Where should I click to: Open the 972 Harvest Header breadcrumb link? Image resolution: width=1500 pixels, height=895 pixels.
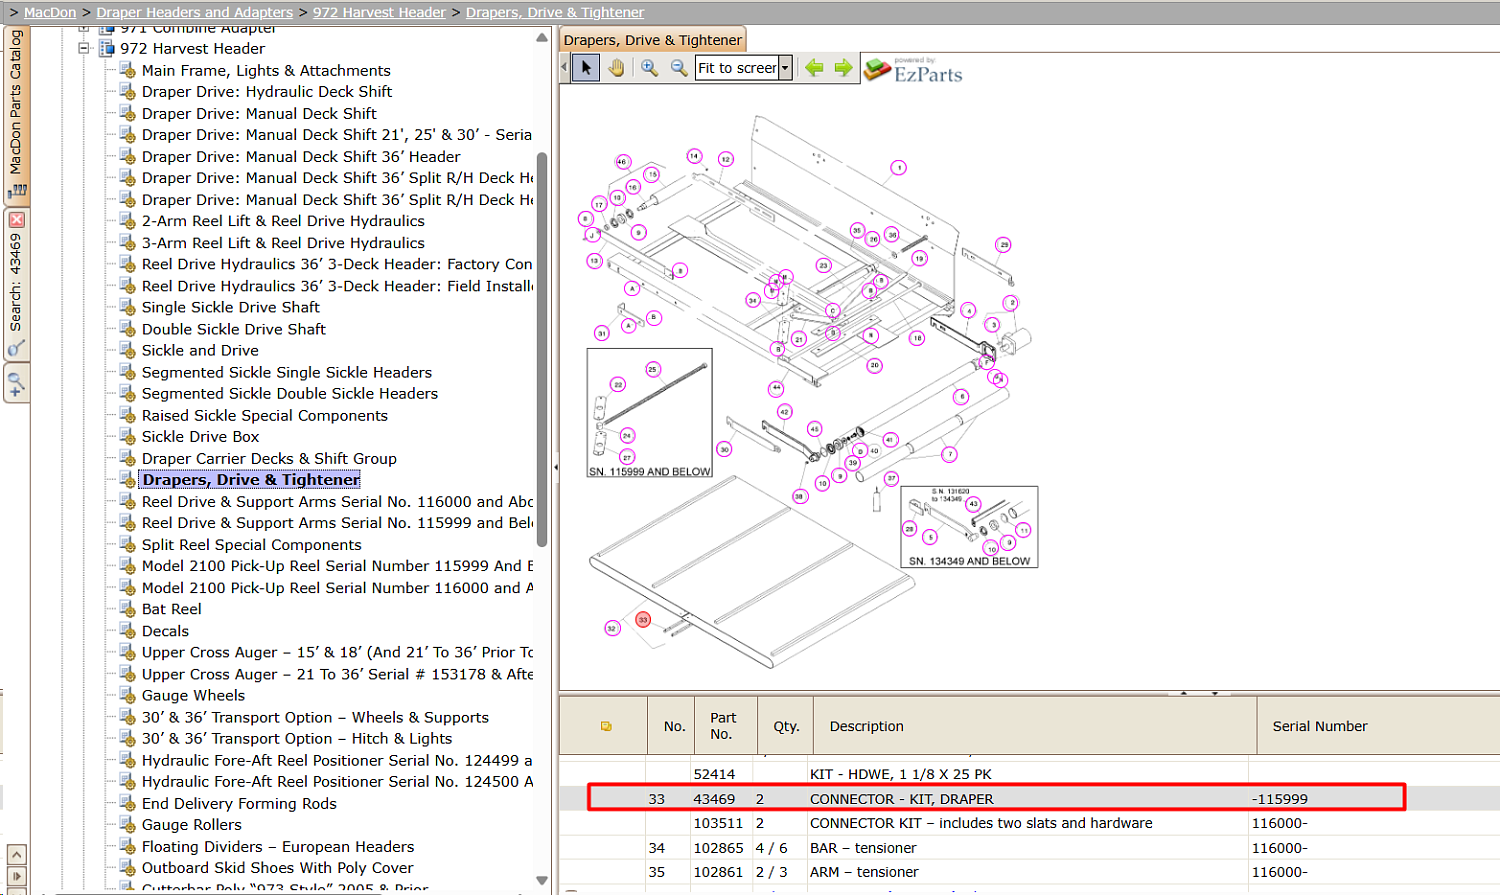pyautogui.click(x=379, y=12)
